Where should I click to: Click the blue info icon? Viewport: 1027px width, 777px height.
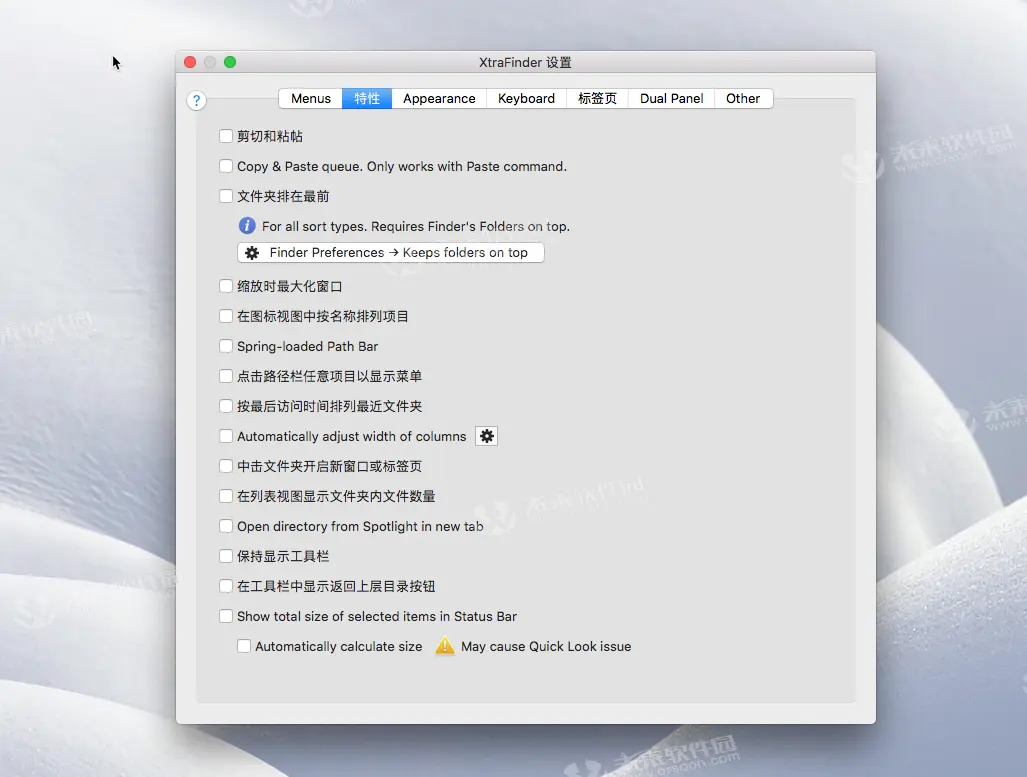pyautogui.click(x=247, y=226)
